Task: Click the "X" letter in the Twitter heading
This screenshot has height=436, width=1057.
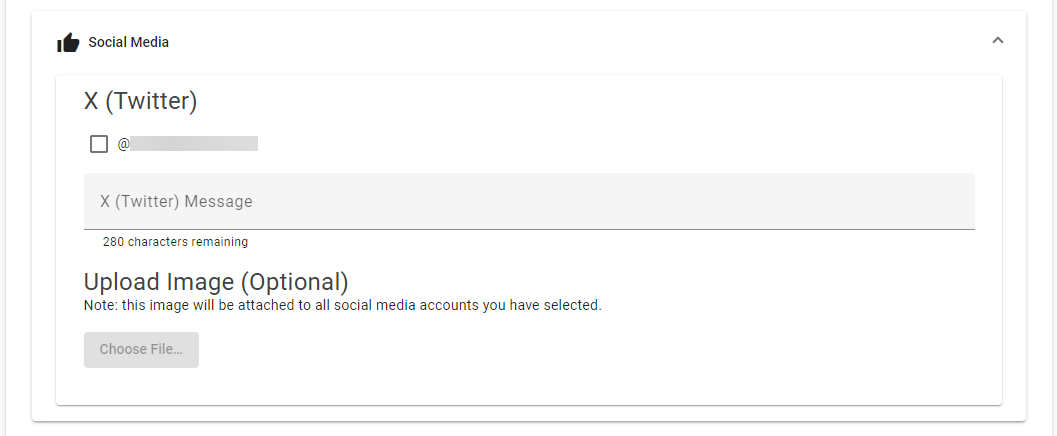Action: pyautogui.click(x=91, y=101)
